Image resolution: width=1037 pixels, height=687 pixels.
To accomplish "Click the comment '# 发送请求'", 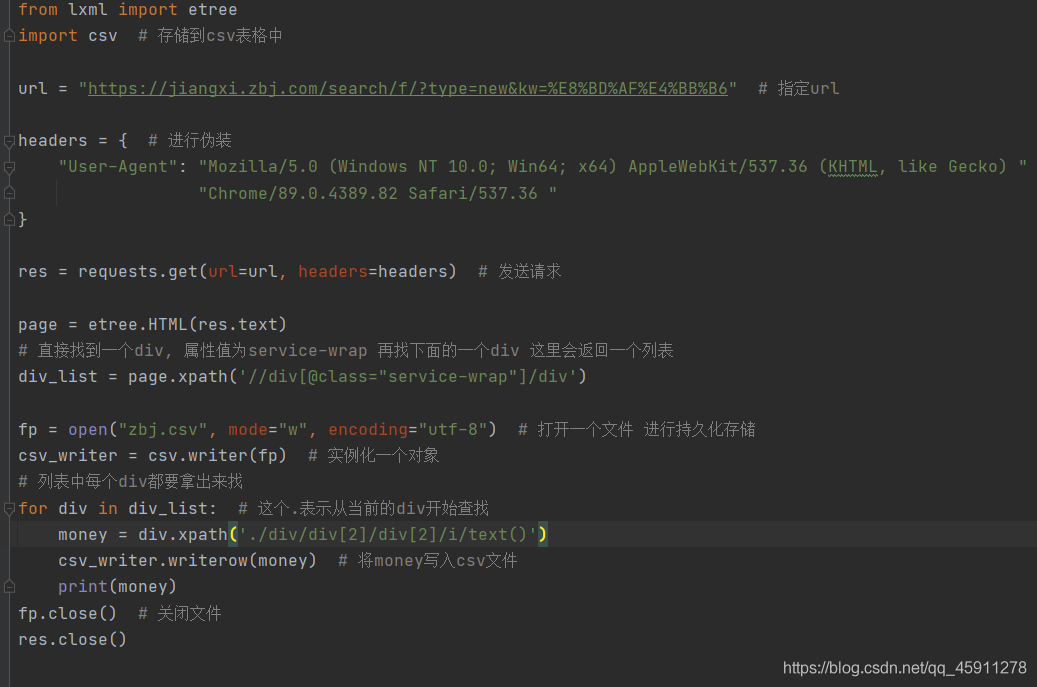I will [520, 272].
